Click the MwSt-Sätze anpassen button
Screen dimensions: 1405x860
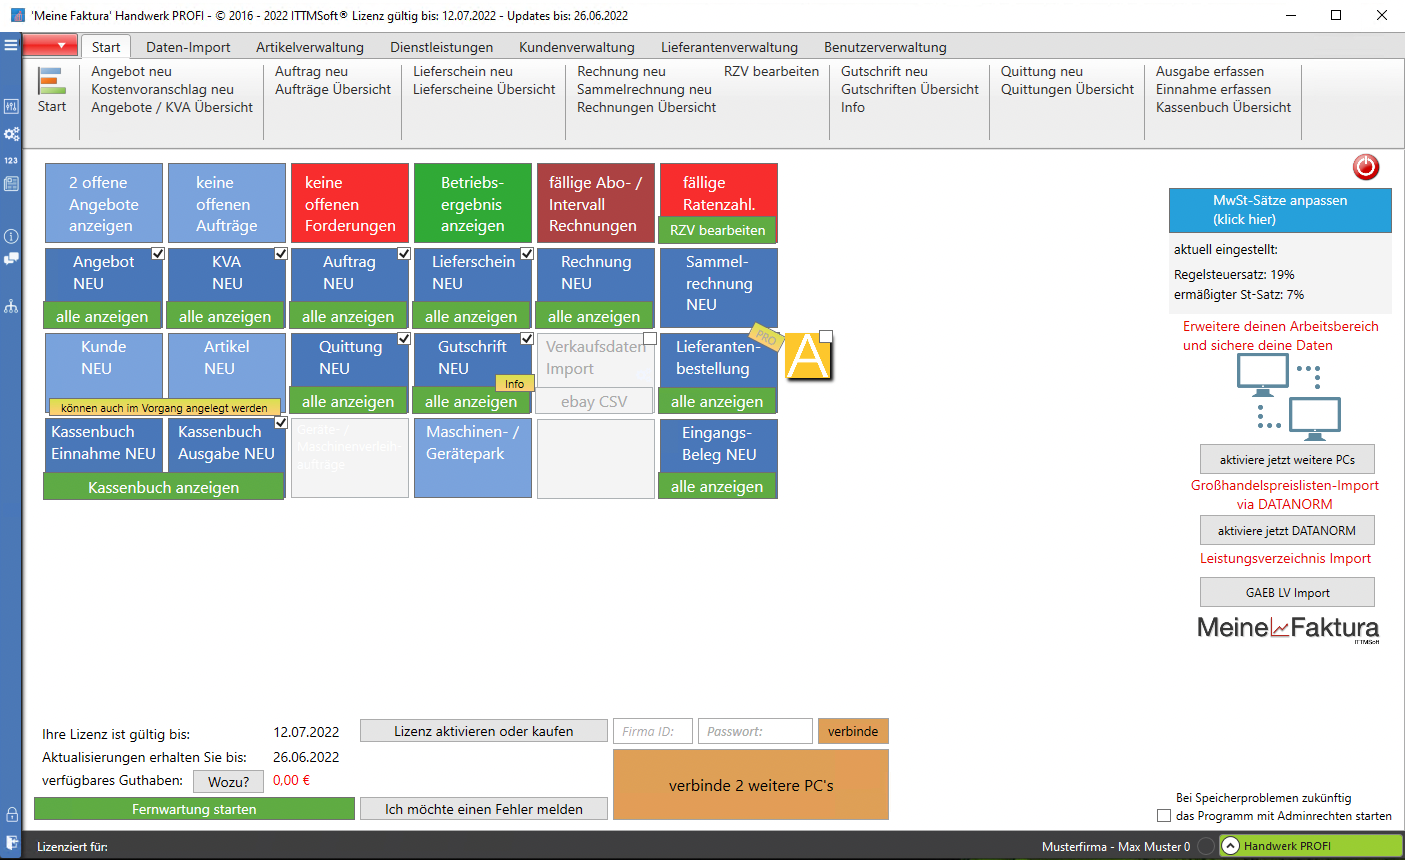pyautogui.click(x=1280, y=210)
